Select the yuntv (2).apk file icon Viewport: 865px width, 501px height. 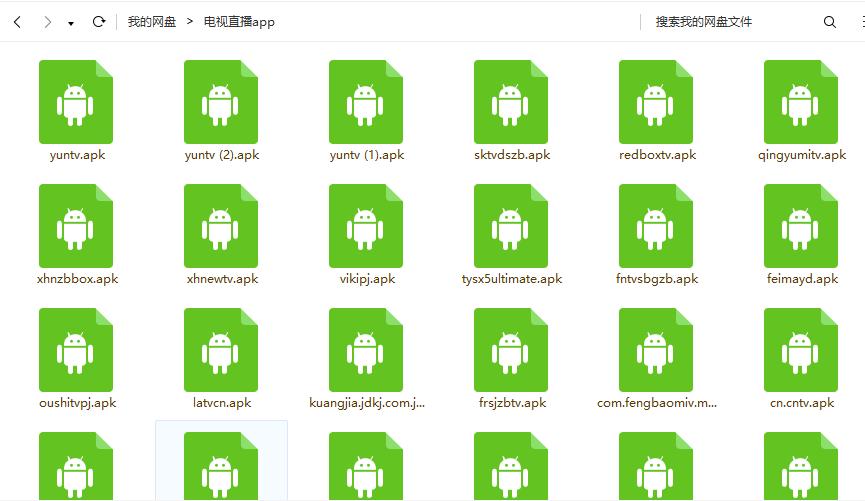[221, 102]
